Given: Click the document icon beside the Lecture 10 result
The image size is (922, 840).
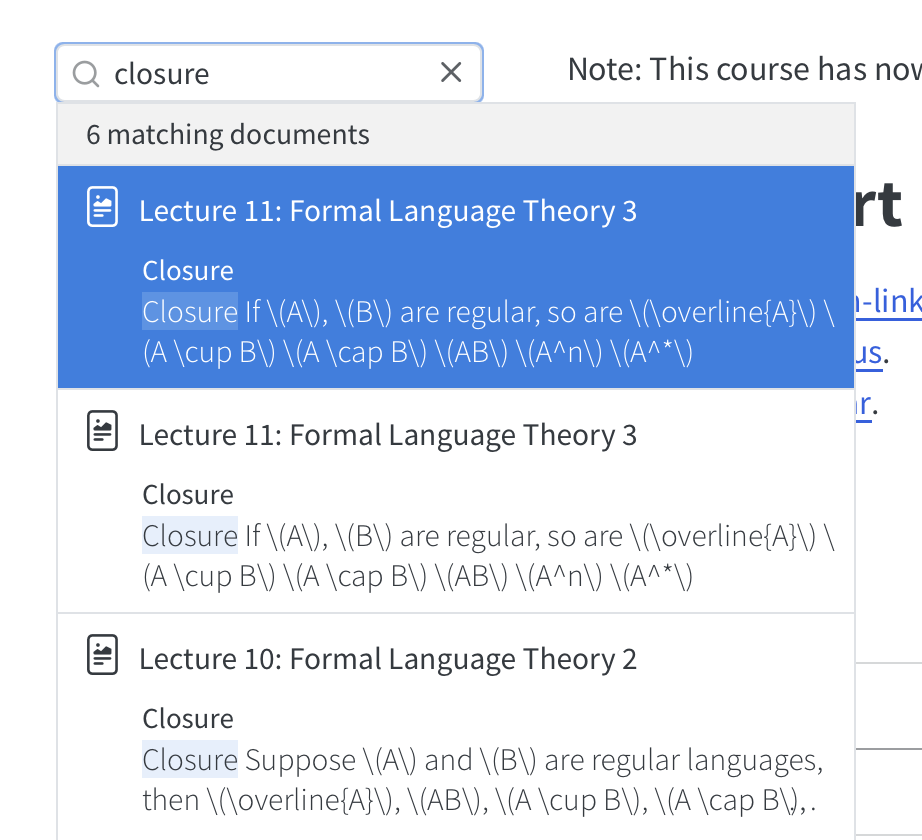Looking at the screenshot, I should [103, 656].
